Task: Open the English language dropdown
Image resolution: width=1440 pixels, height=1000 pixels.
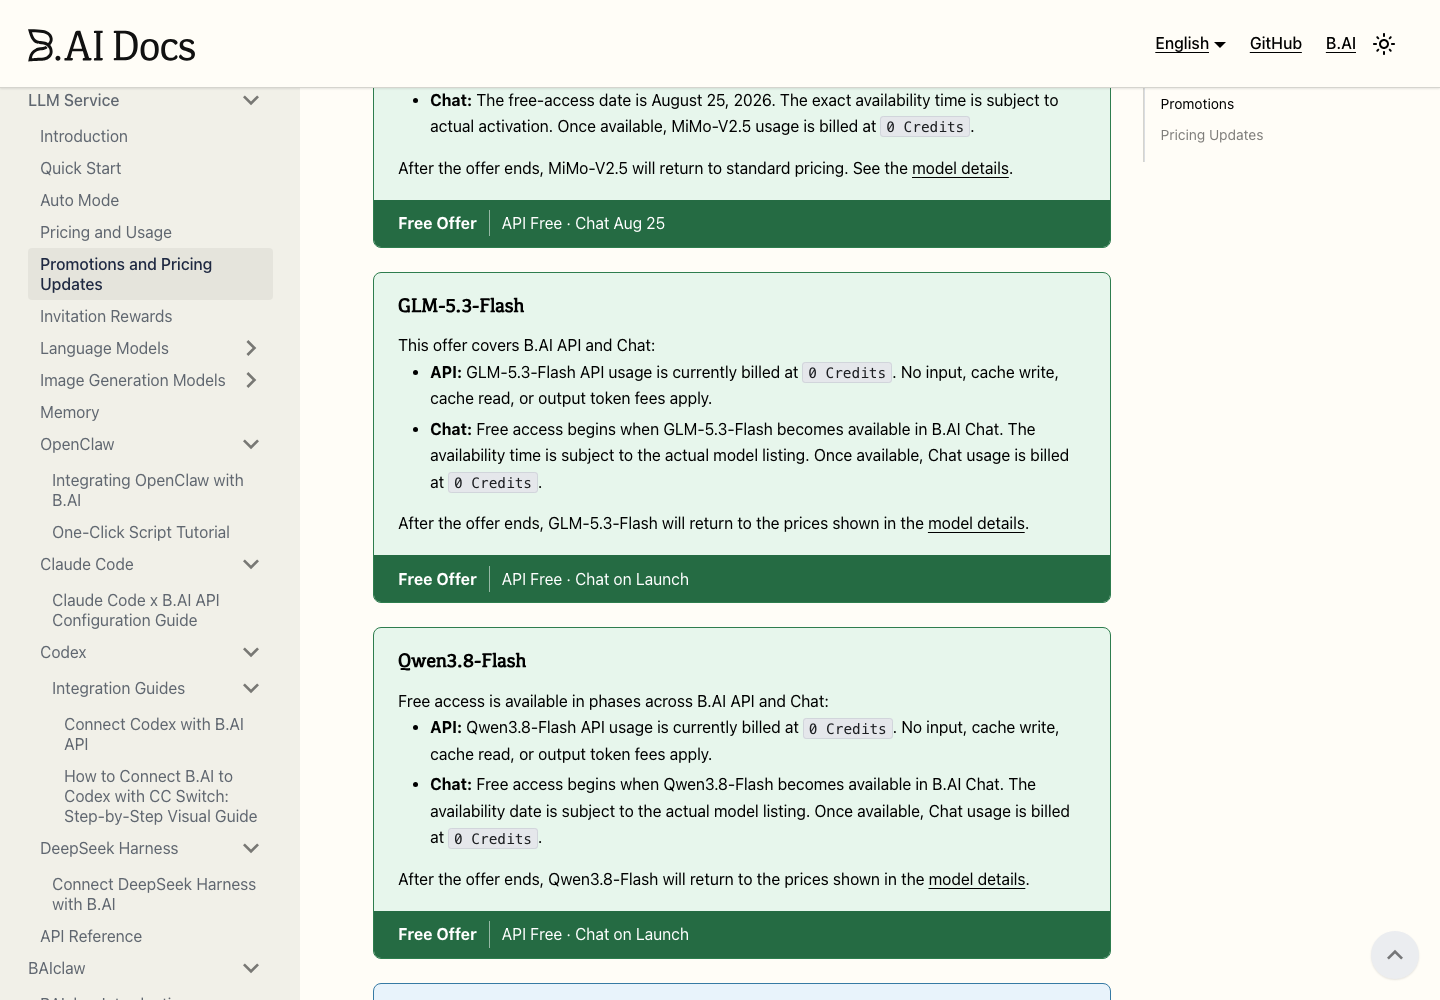Action: pos(1190,44)
